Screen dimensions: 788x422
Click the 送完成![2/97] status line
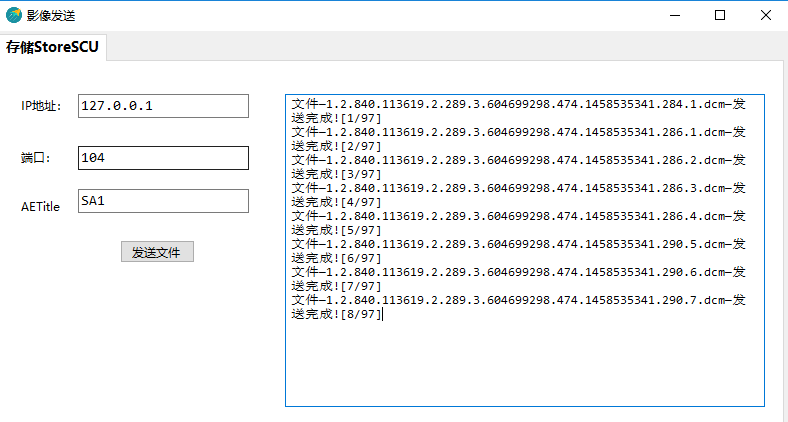(x=337, y=146)
